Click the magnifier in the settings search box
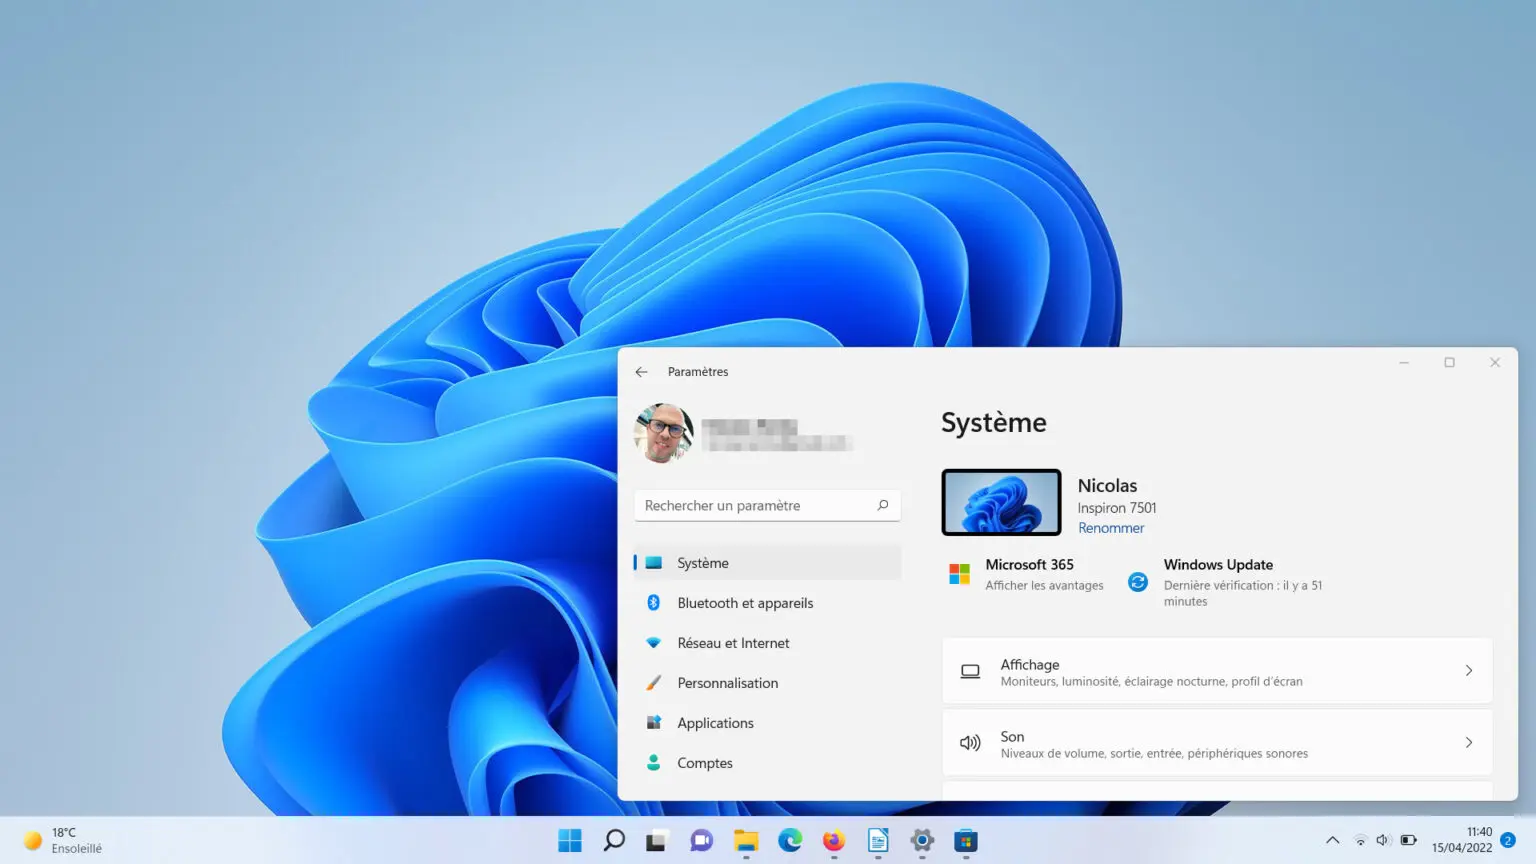 click(x=883, y=505)
